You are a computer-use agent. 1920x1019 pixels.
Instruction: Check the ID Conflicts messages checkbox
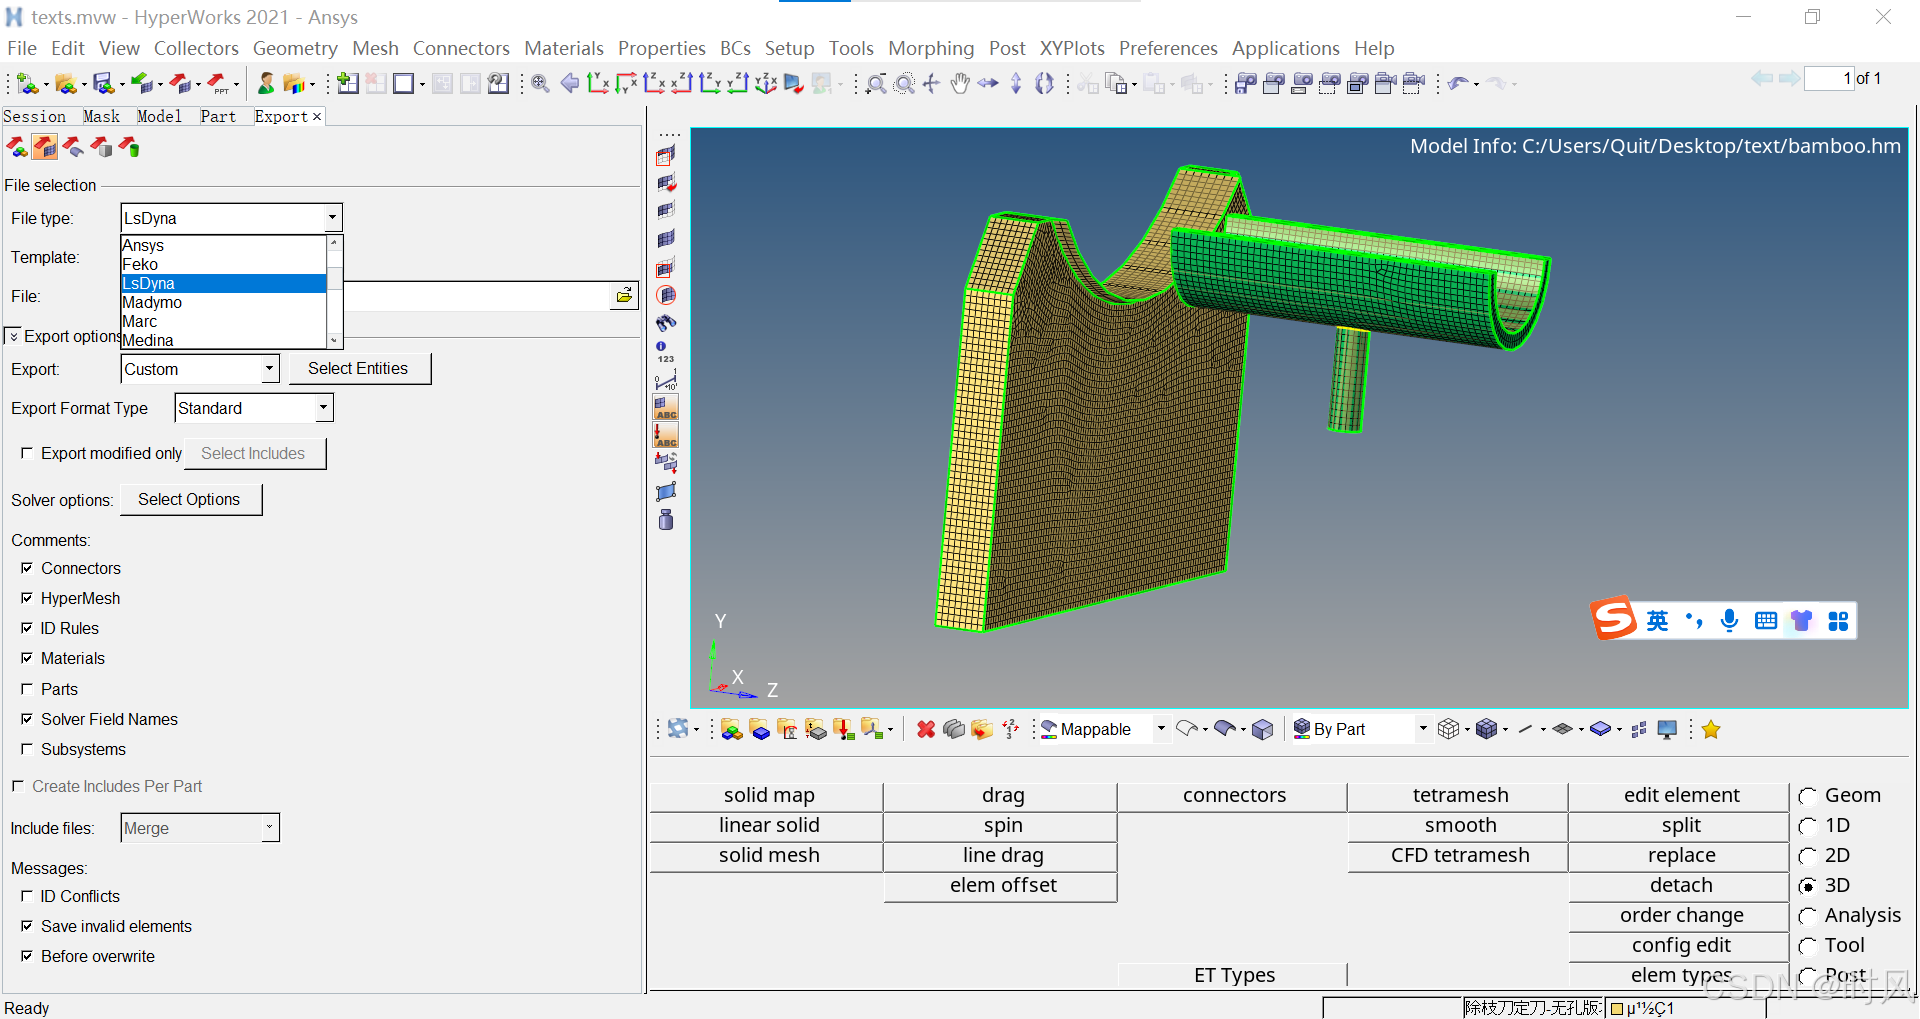point(27,896)
